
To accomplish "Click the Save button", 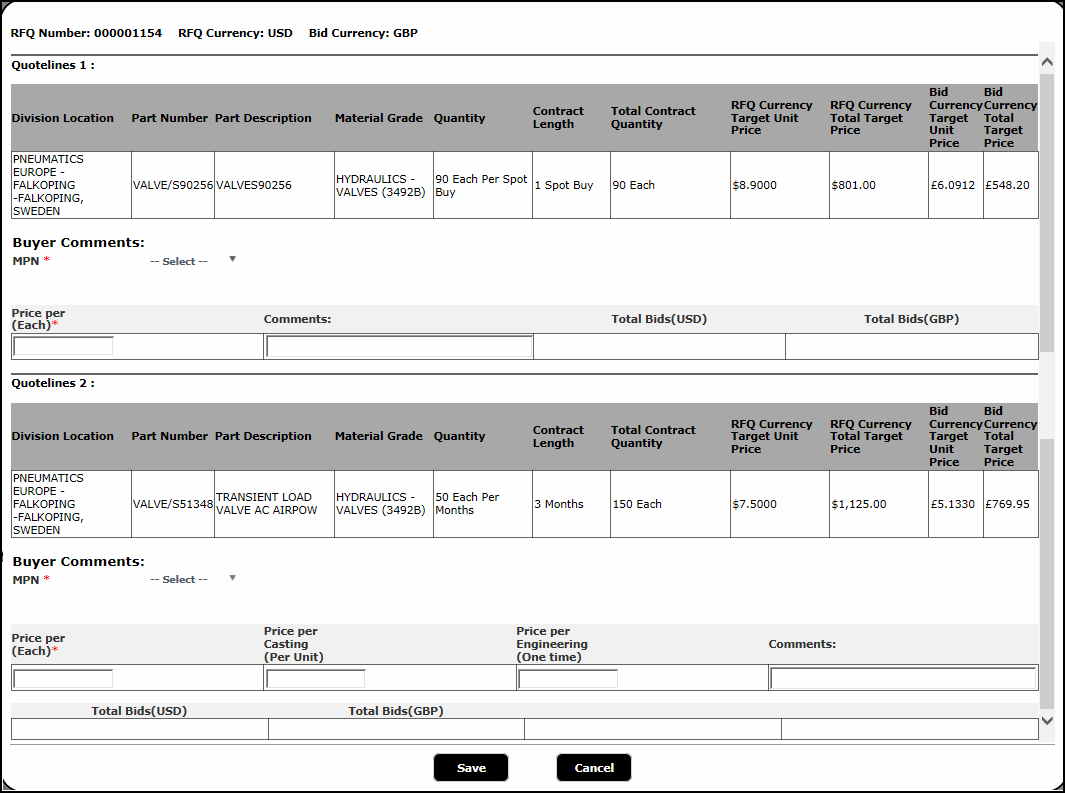I will click(471, 768).
